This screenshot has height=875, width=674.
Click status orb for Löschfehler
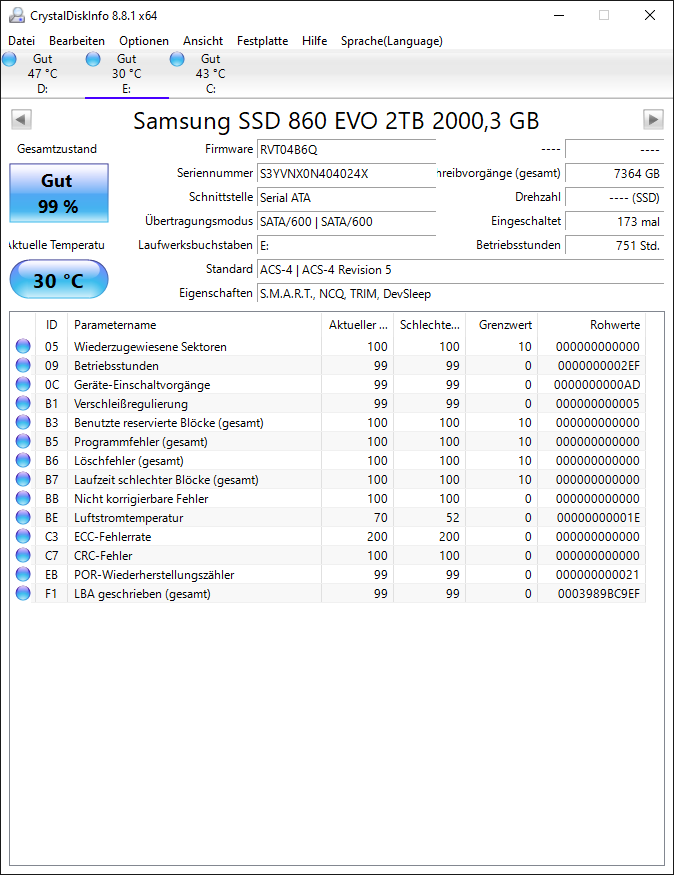[x=23, y=460]
